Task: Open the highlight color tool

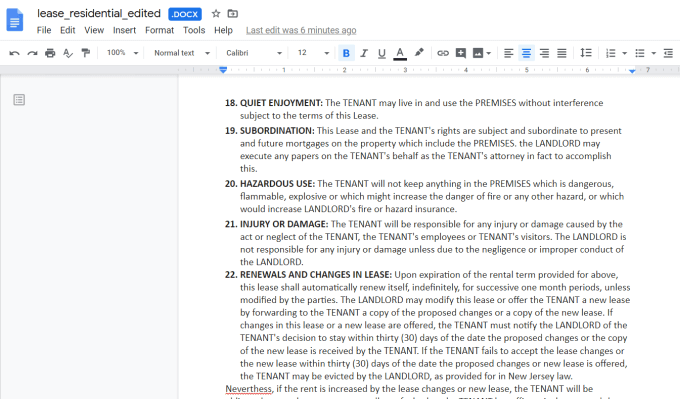Action: pyautogui.click(x=418, y=53)
